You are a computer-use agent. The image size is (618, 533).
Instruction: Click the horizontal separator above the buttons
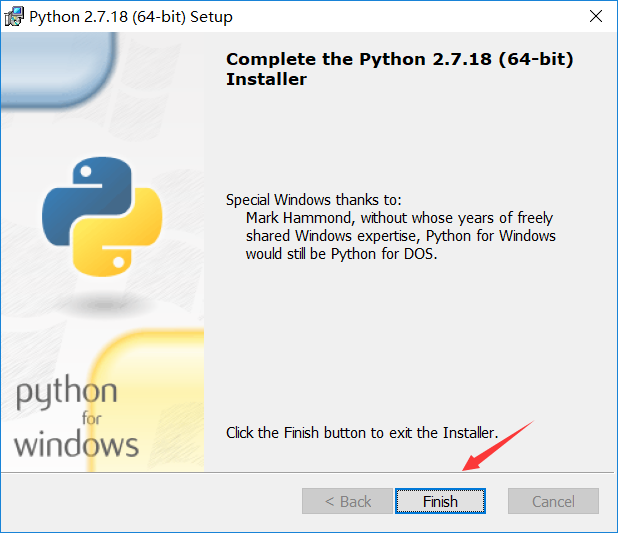(x=307, y=472)
